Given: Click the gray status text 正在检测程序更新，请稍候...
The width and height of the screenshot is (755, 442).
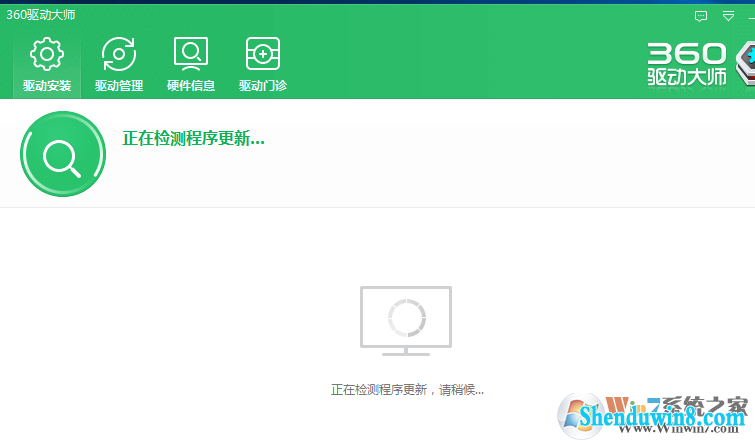Looking at the screenshot, I should tap(407, 390).
